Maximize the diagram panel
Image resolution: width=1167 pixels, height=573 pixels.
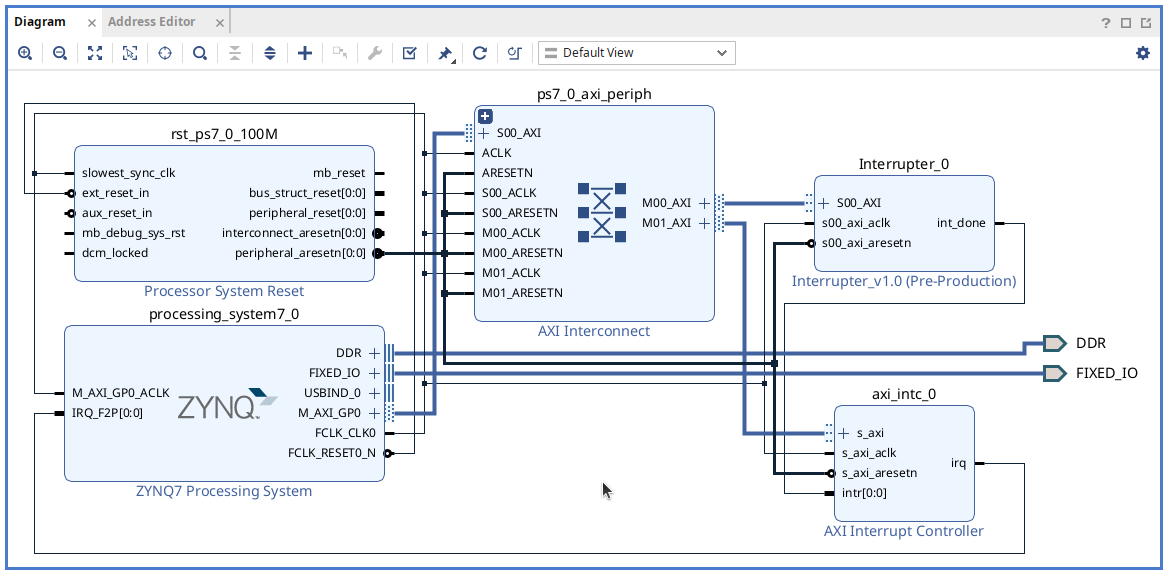pyautogui.click(x=1125, y=23)
